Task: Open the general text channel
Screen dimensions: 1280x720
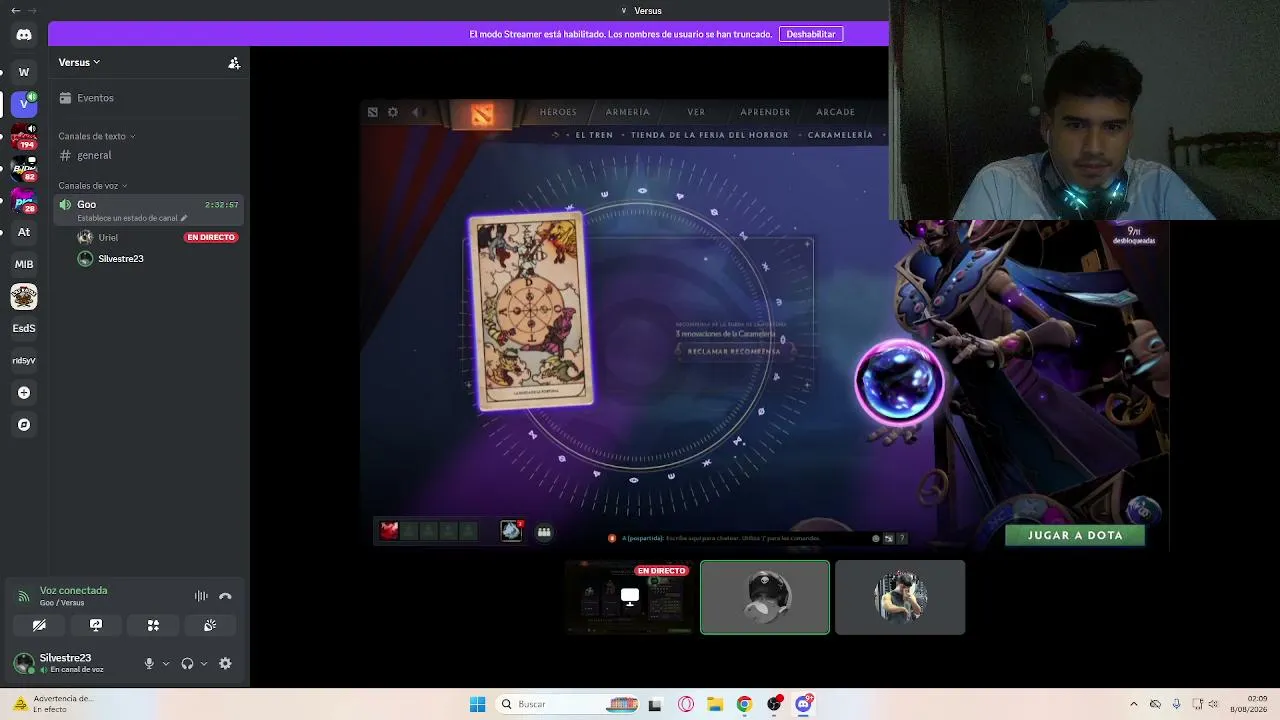Action: tap(150, 155)
